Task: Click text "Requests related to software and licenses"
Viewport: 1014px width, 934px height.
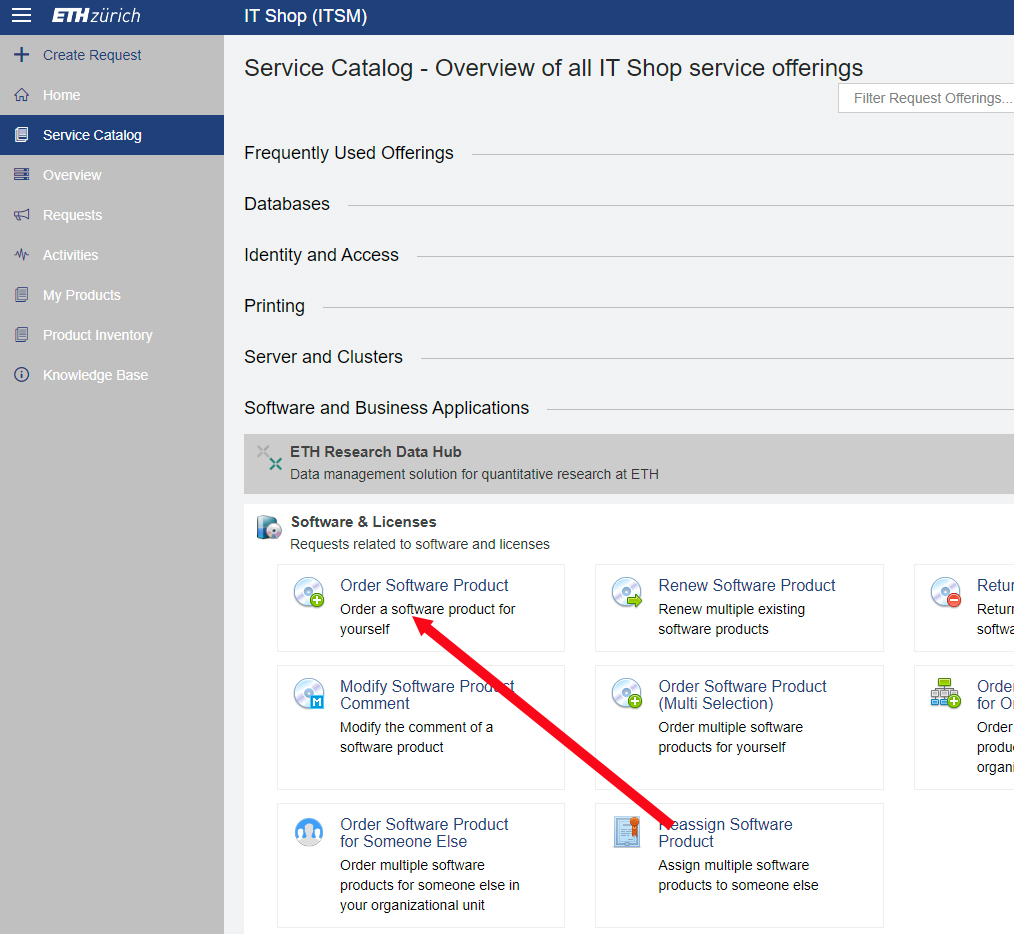Action: (x=420, y=544)
